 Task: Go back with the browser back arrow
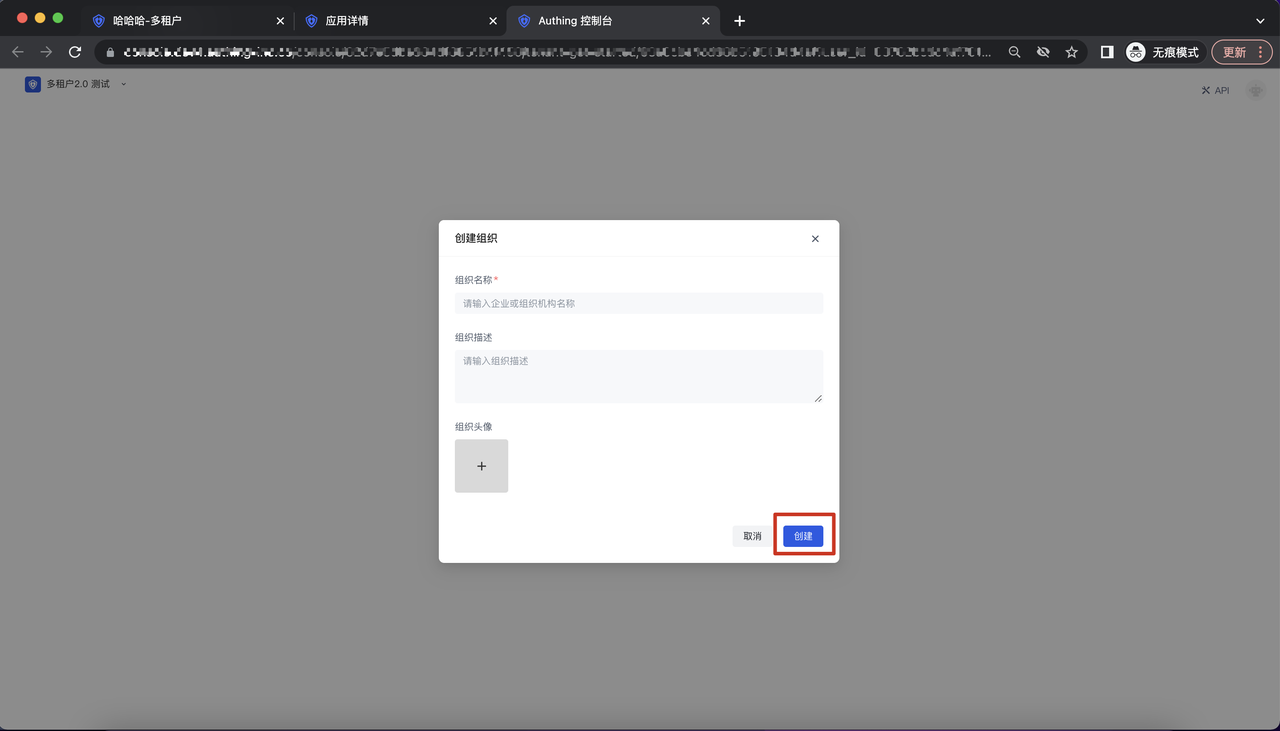tap(18, 52)
